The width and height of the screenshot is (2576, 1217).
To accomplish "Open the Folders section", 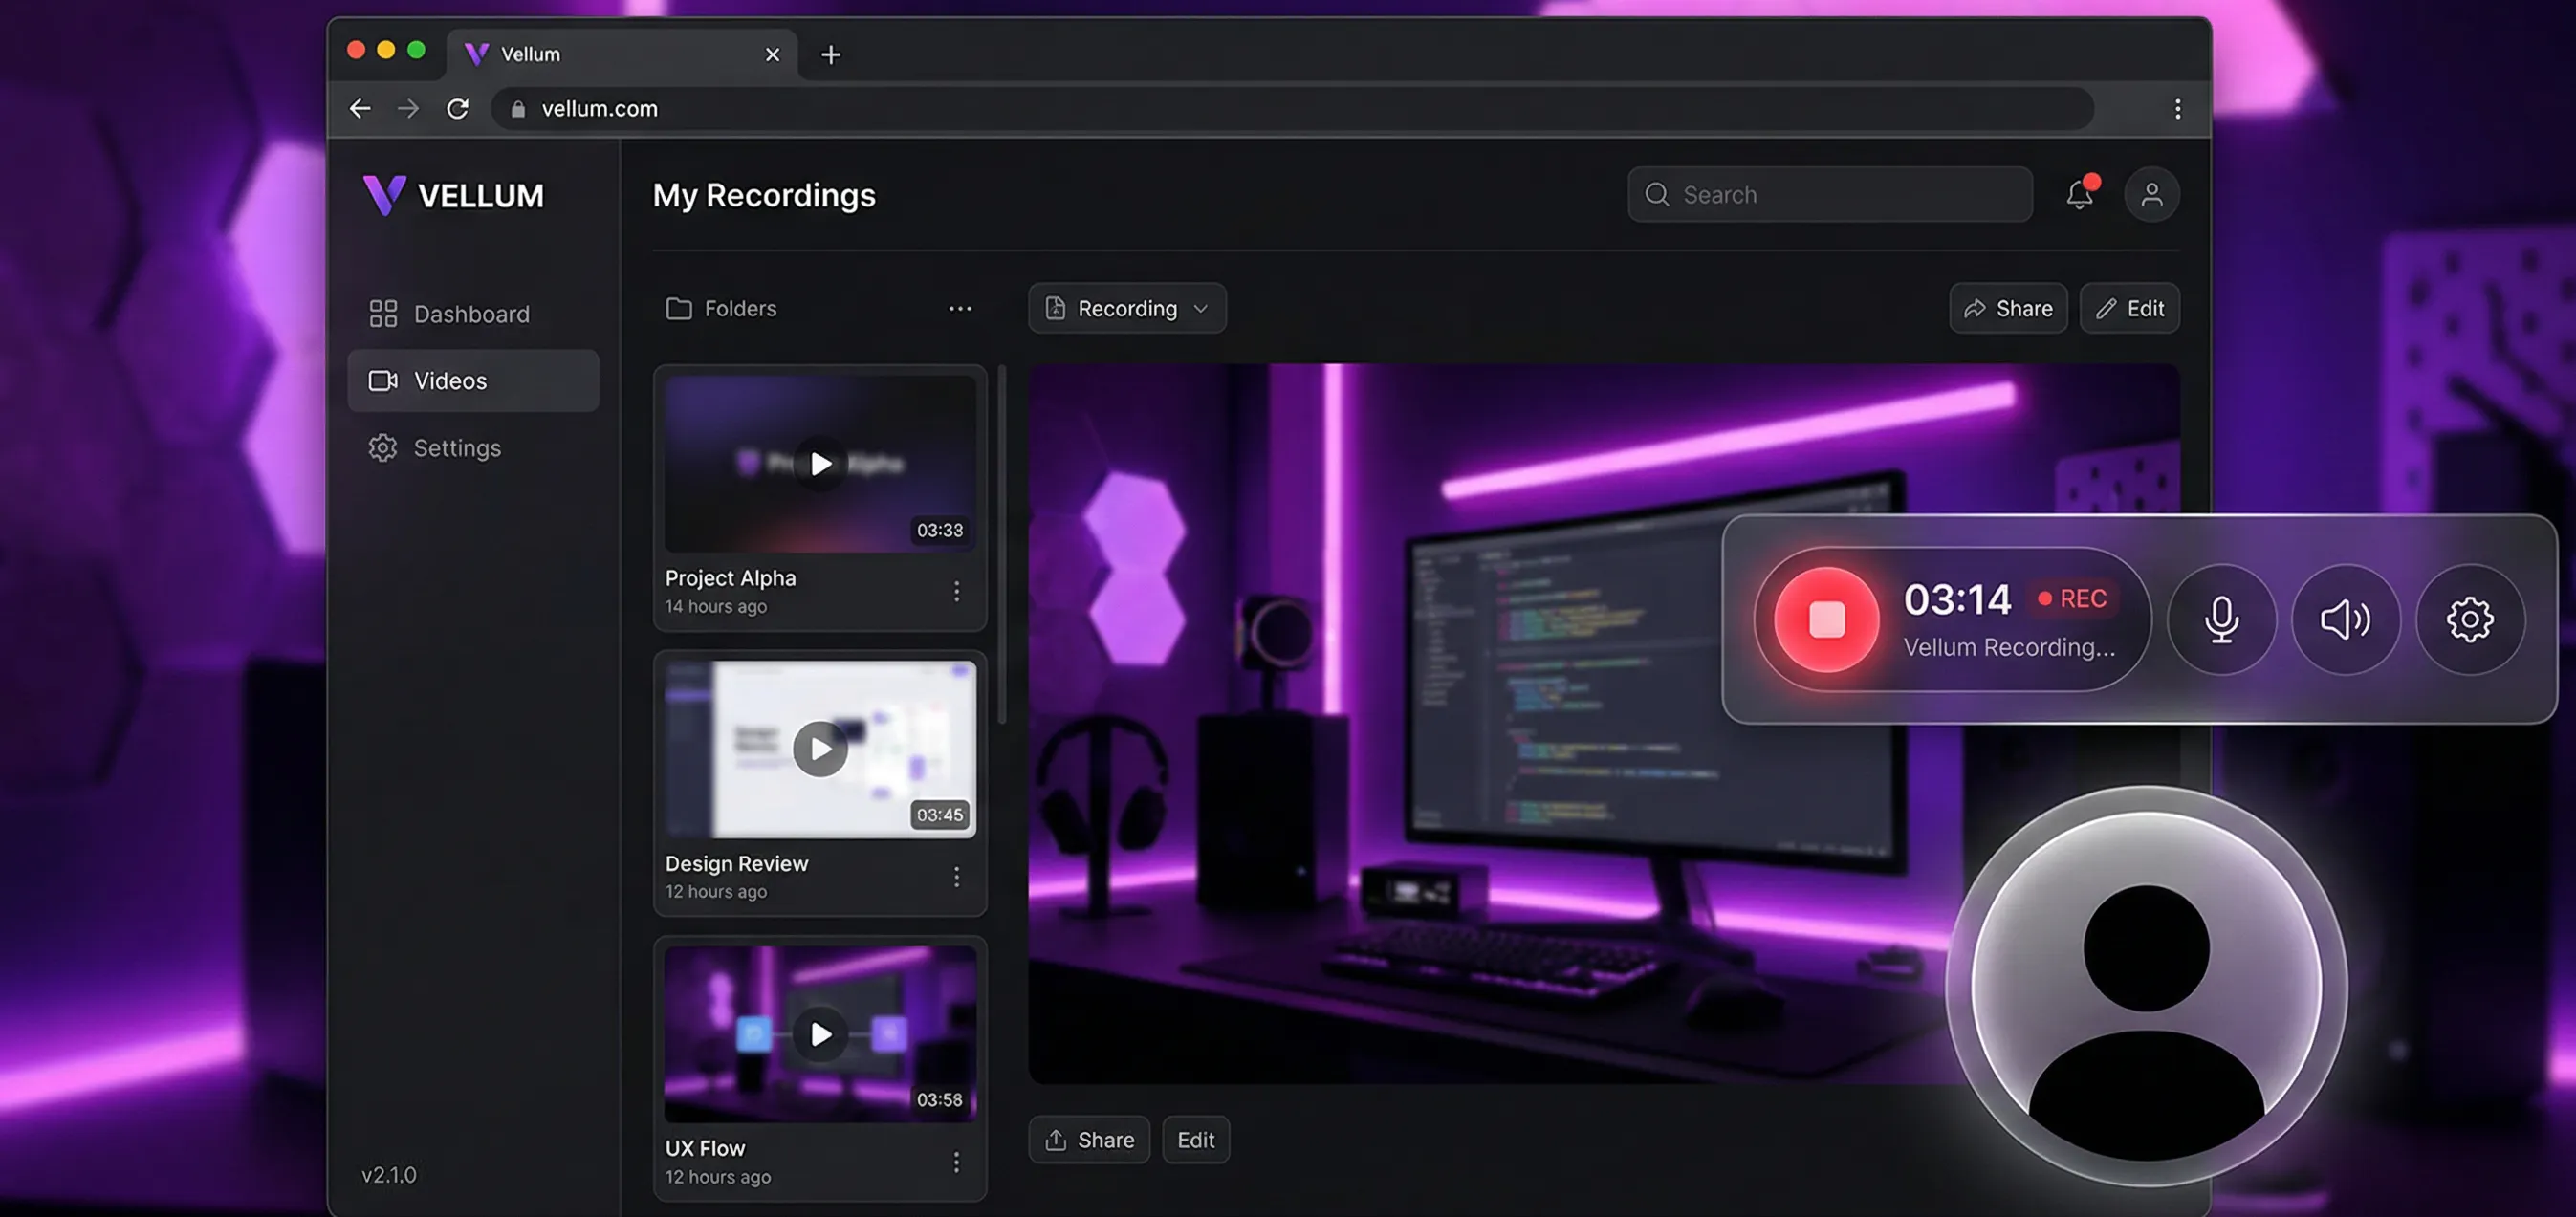I will [x=721, y=308].
